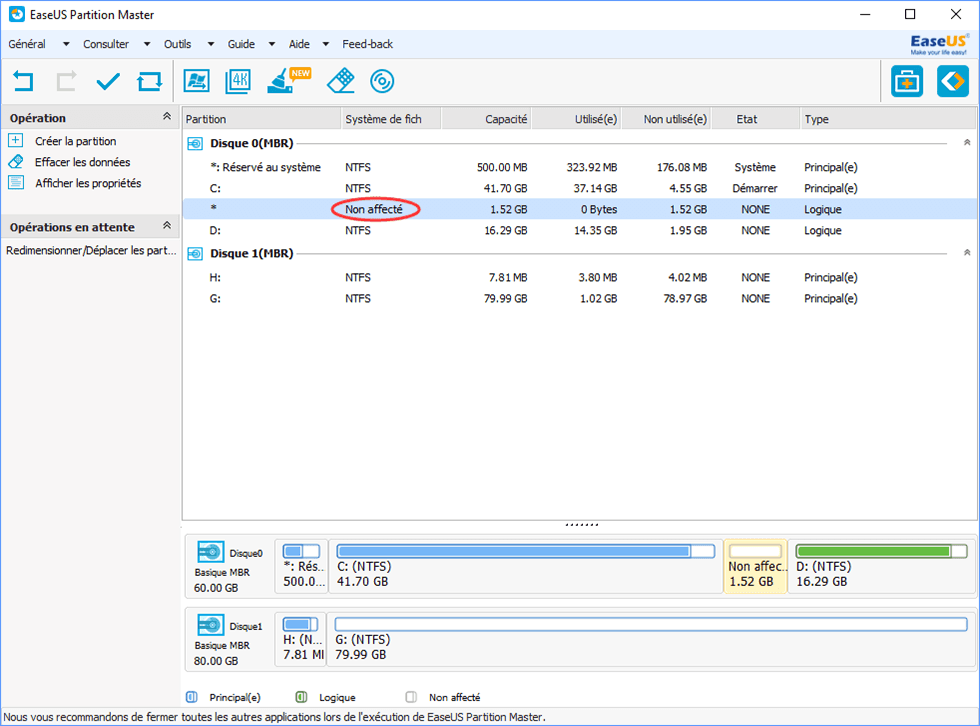Open the 4K alignment tool icon

tap(238, 82)
